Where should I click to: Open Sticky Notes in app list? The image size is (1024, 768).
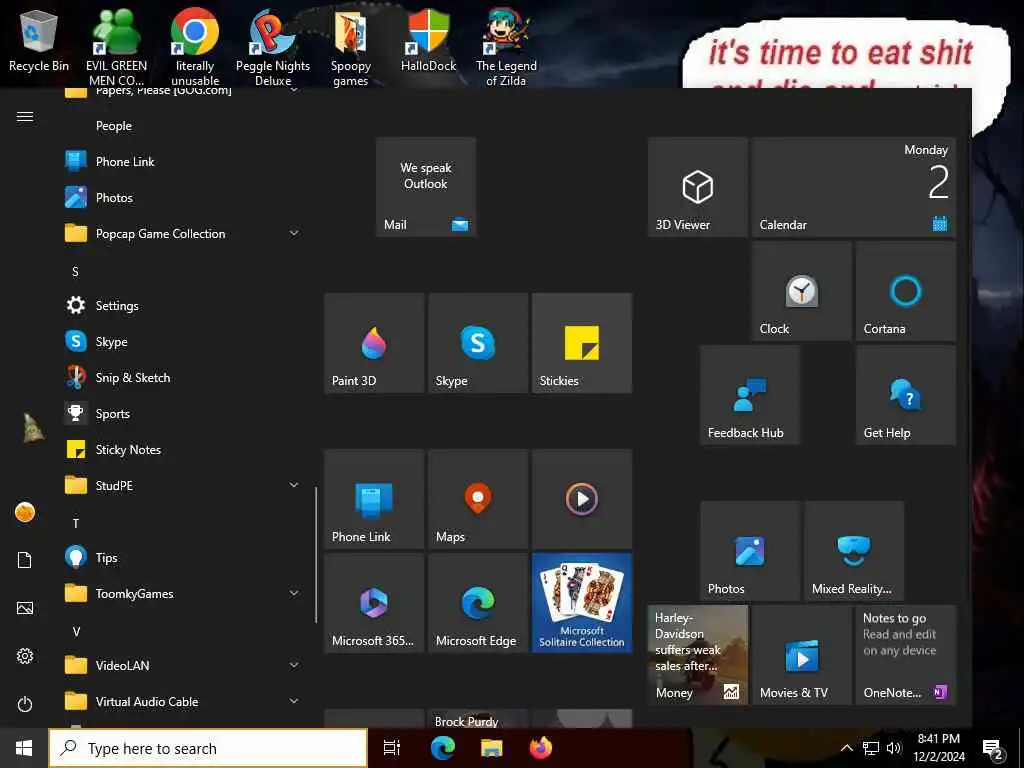click(183, 449)
